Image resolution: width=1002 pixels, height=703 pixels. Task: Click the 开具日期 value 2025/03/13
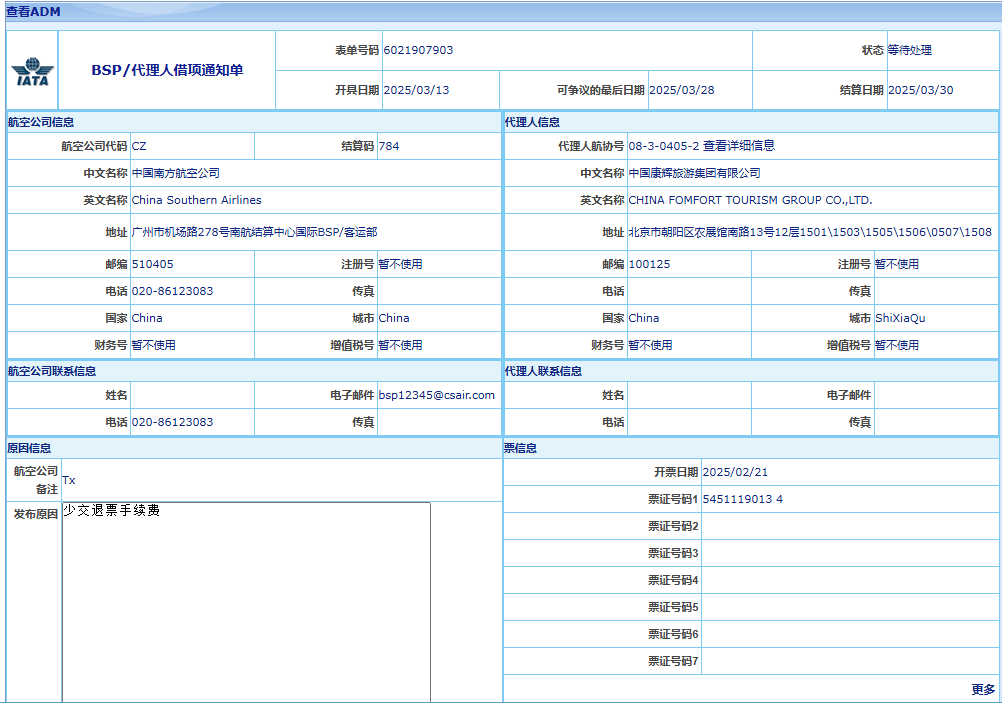pyautogui.click(x=416, y=90)
